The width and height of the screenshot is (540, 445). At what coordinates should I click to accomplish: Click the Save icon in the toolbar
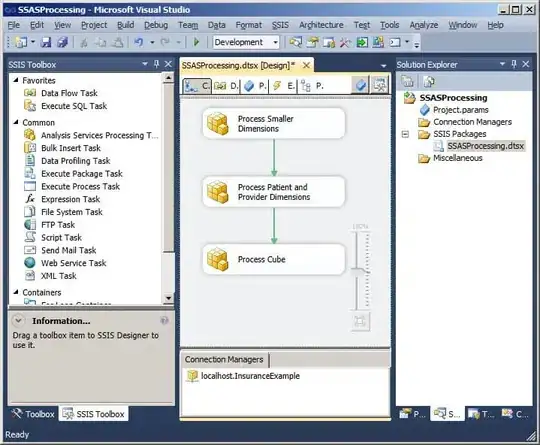46,42
